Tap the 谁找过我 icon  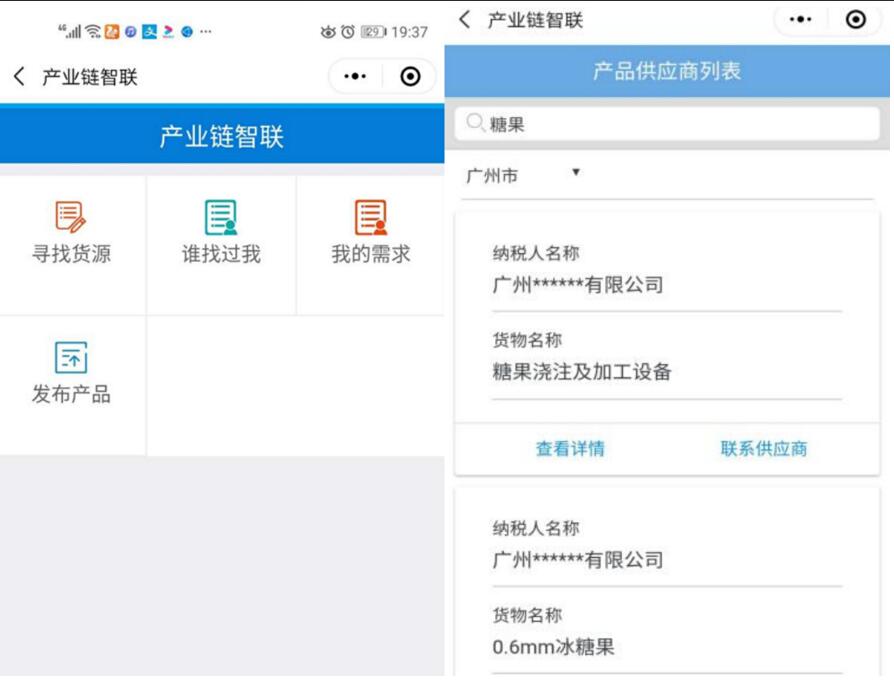click(x=221, y=218)
